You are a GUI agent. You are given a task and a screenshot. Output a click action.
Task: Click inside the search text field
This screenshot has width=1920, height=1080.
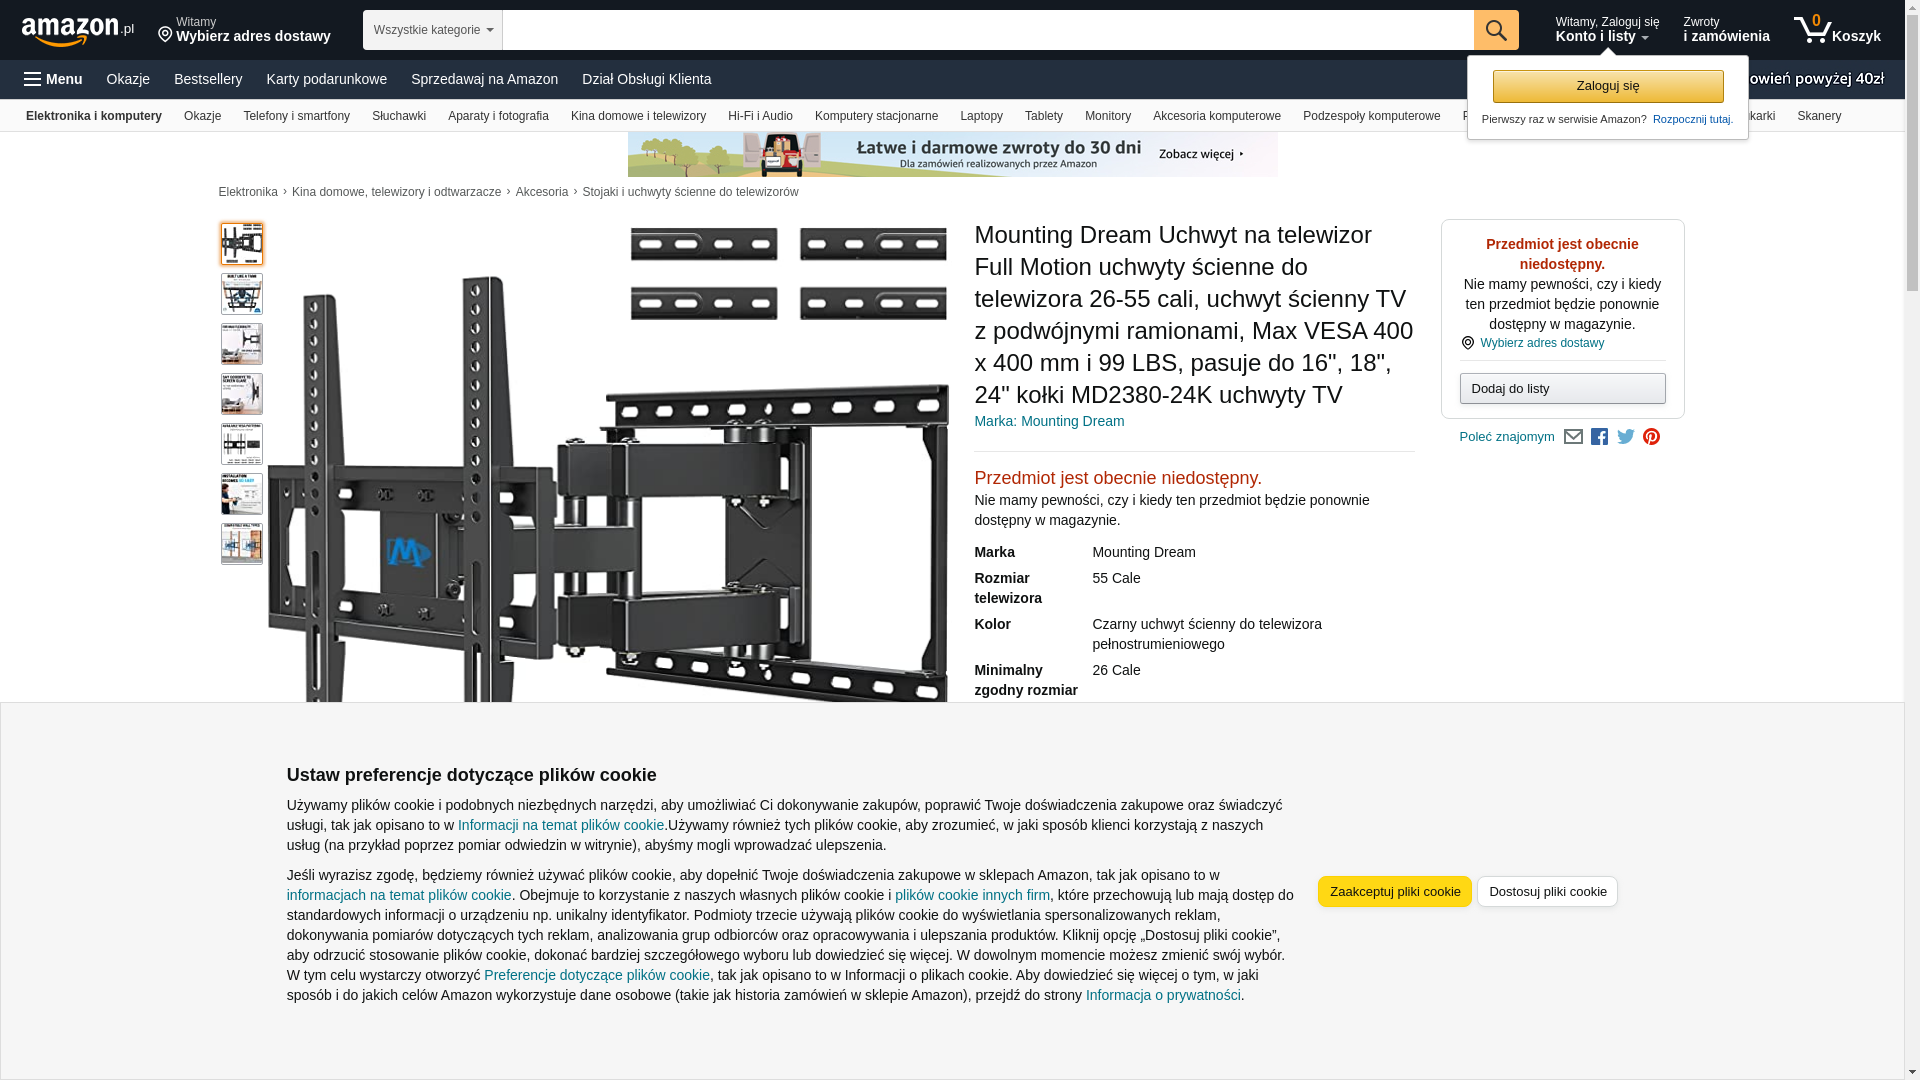[x=987, y=30]
